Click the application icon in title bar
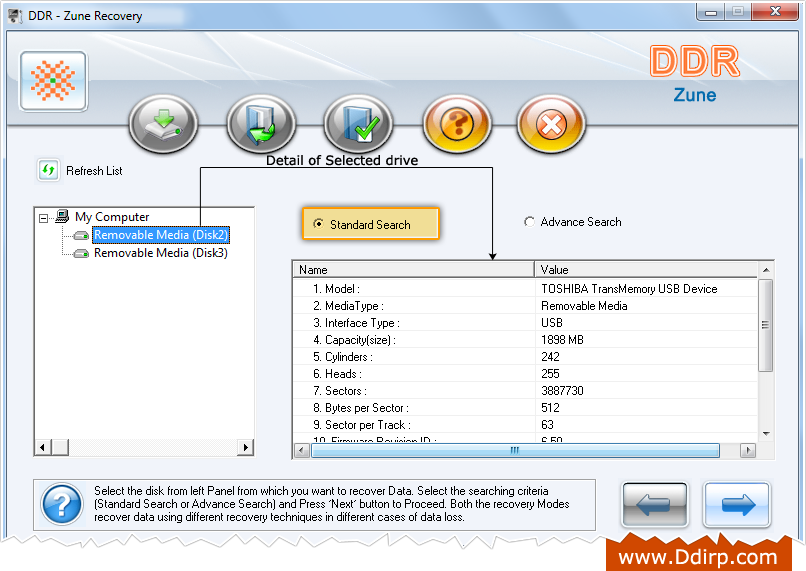The image size is (806, 571). pos(15,16)
